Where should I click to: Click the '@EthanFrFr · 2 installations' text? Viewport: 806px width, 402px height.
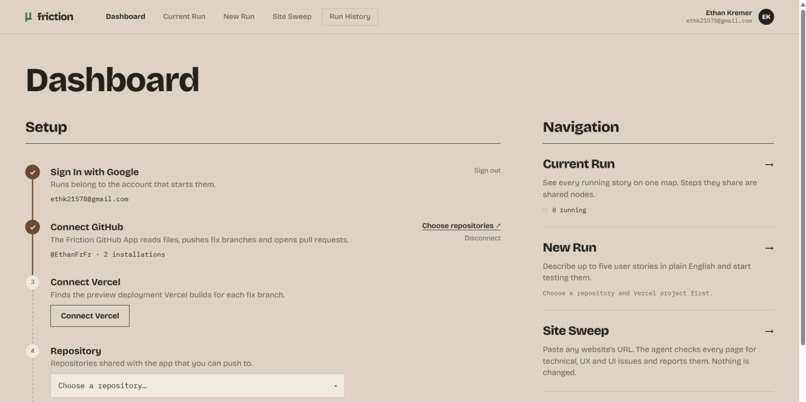pos(108,254)
